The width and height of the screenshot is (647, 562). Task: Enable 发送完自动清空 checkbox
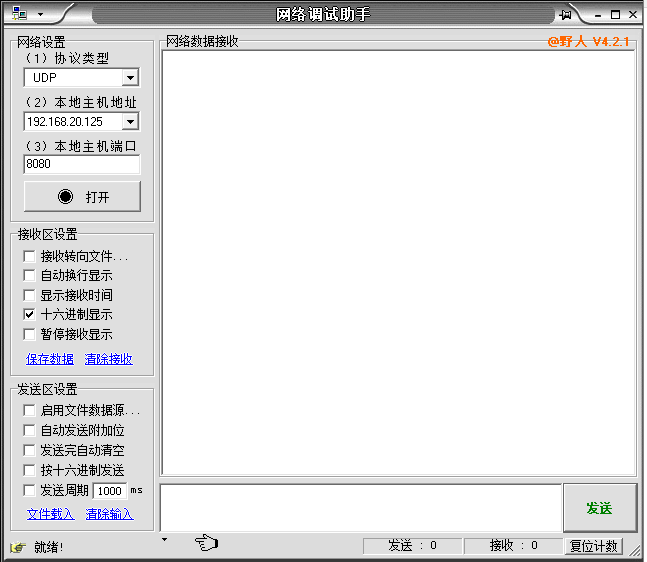pos(29,450)
